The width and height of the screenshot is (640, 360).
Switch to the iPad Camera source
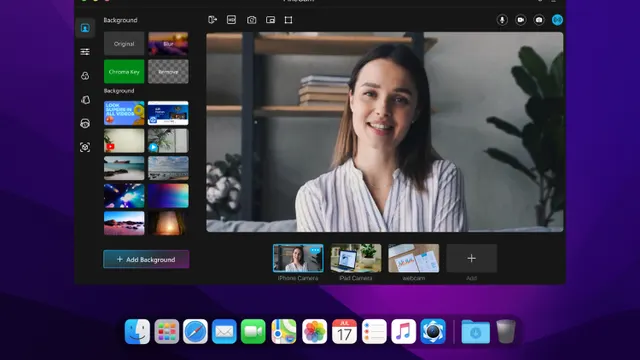click(356, 258)
